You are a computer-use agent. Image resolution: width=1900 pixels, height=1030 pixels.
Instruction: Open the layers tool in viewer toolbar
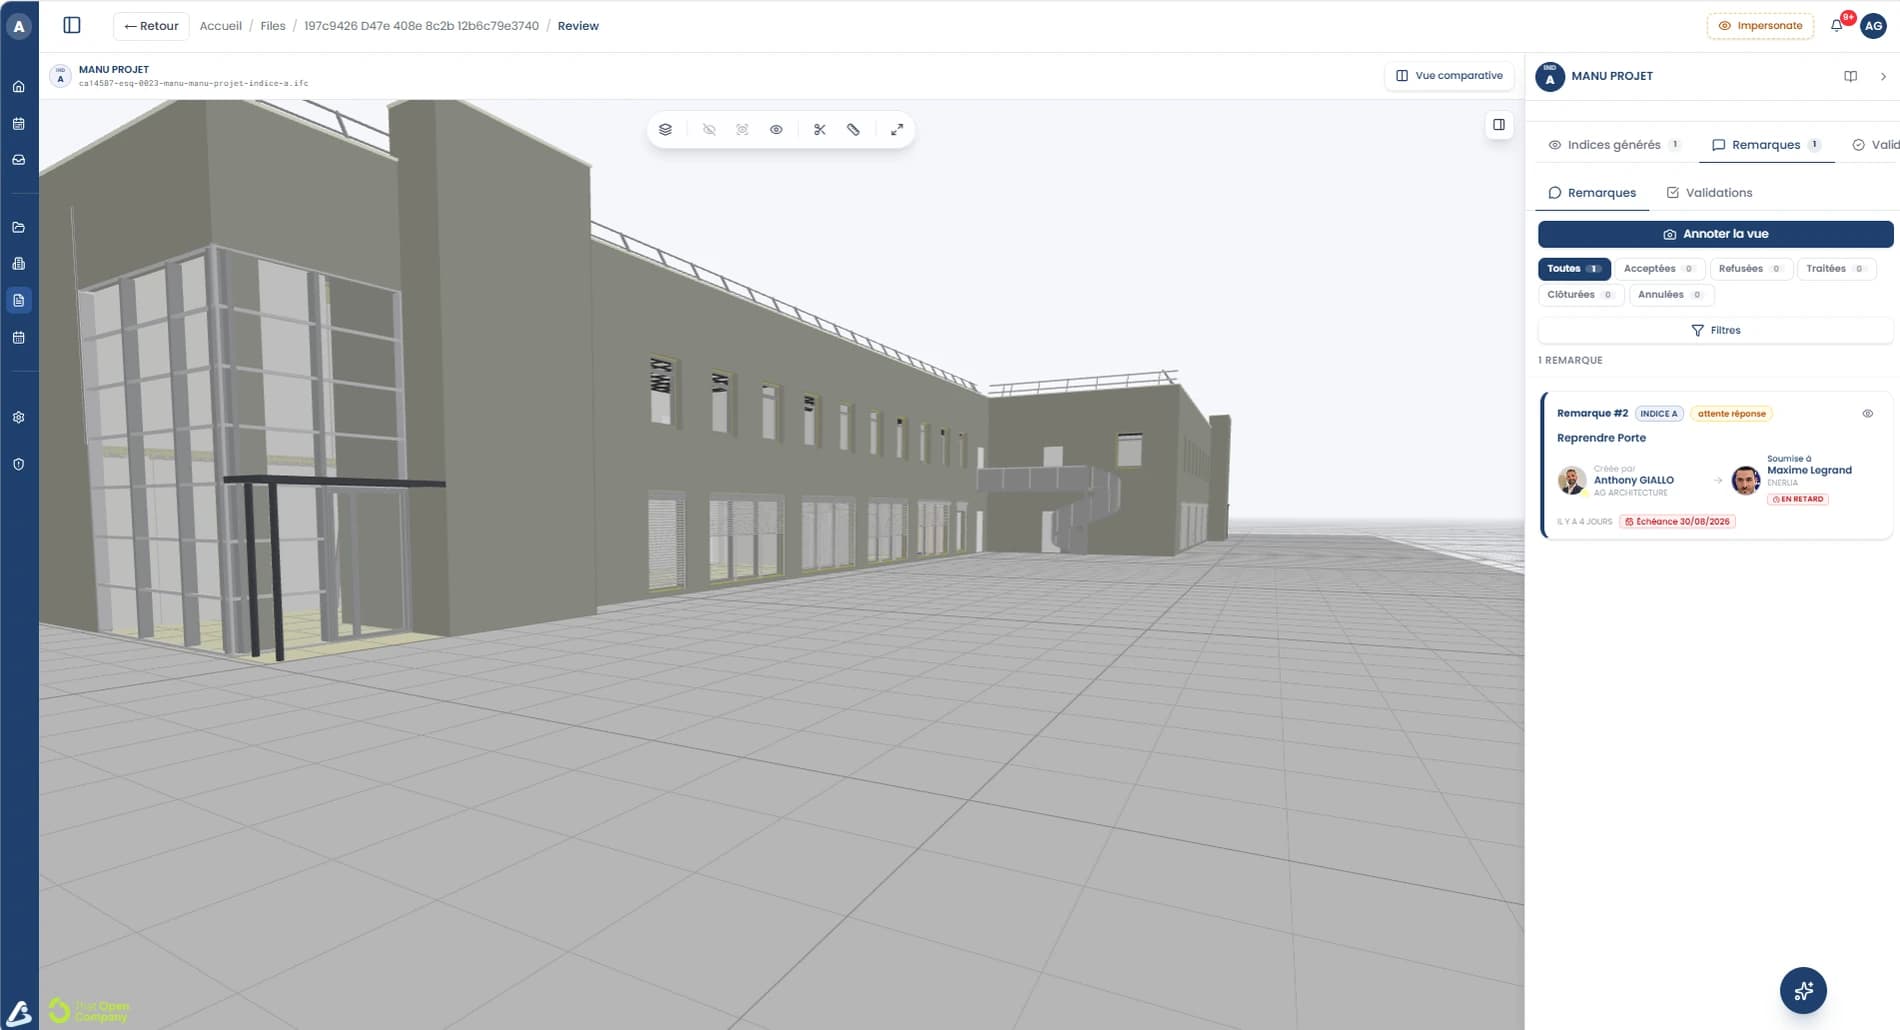click(665, 130)
